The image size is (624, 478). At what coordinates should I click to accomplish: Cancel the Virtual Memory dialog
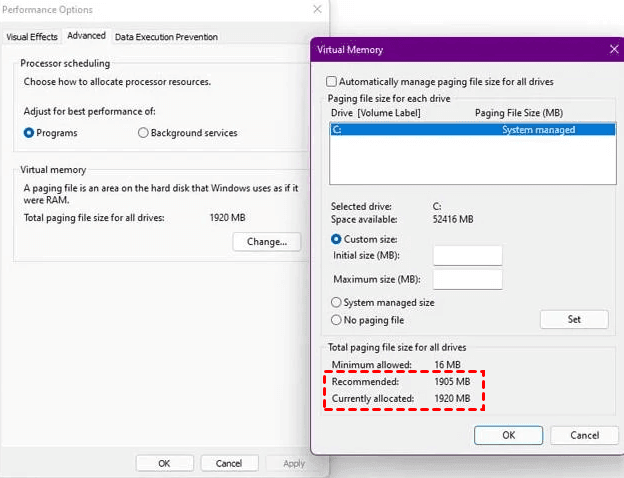[584, 435]
